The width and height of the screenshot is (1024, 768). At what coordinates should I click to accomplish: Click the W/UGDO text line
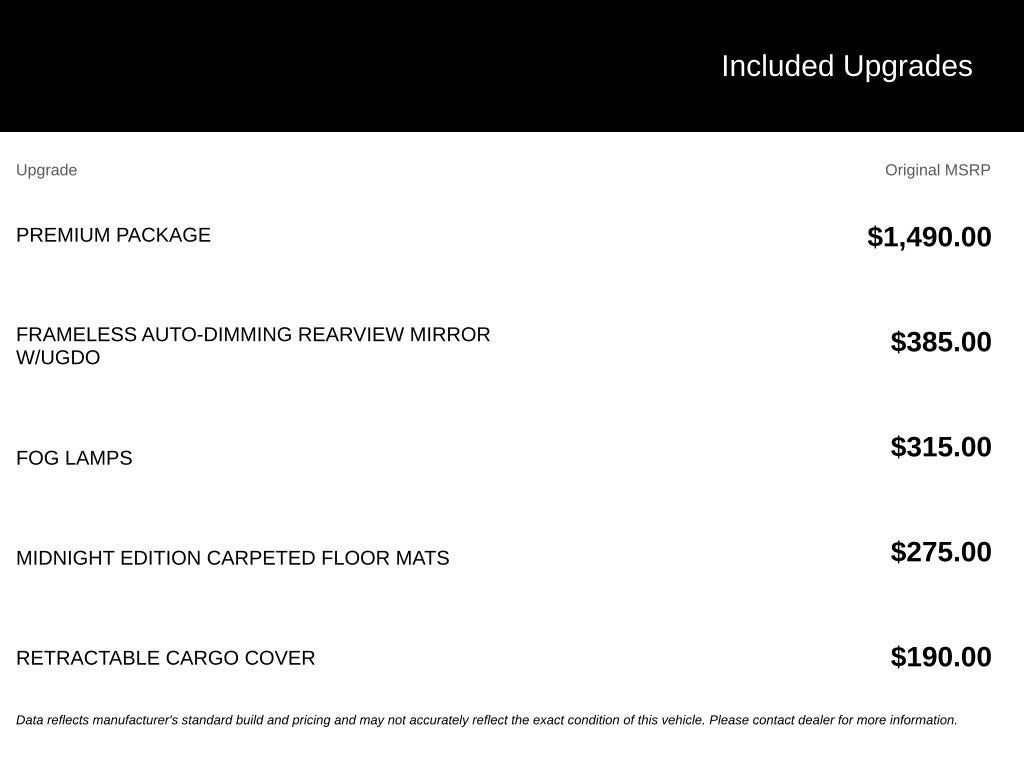click(58, 358)
